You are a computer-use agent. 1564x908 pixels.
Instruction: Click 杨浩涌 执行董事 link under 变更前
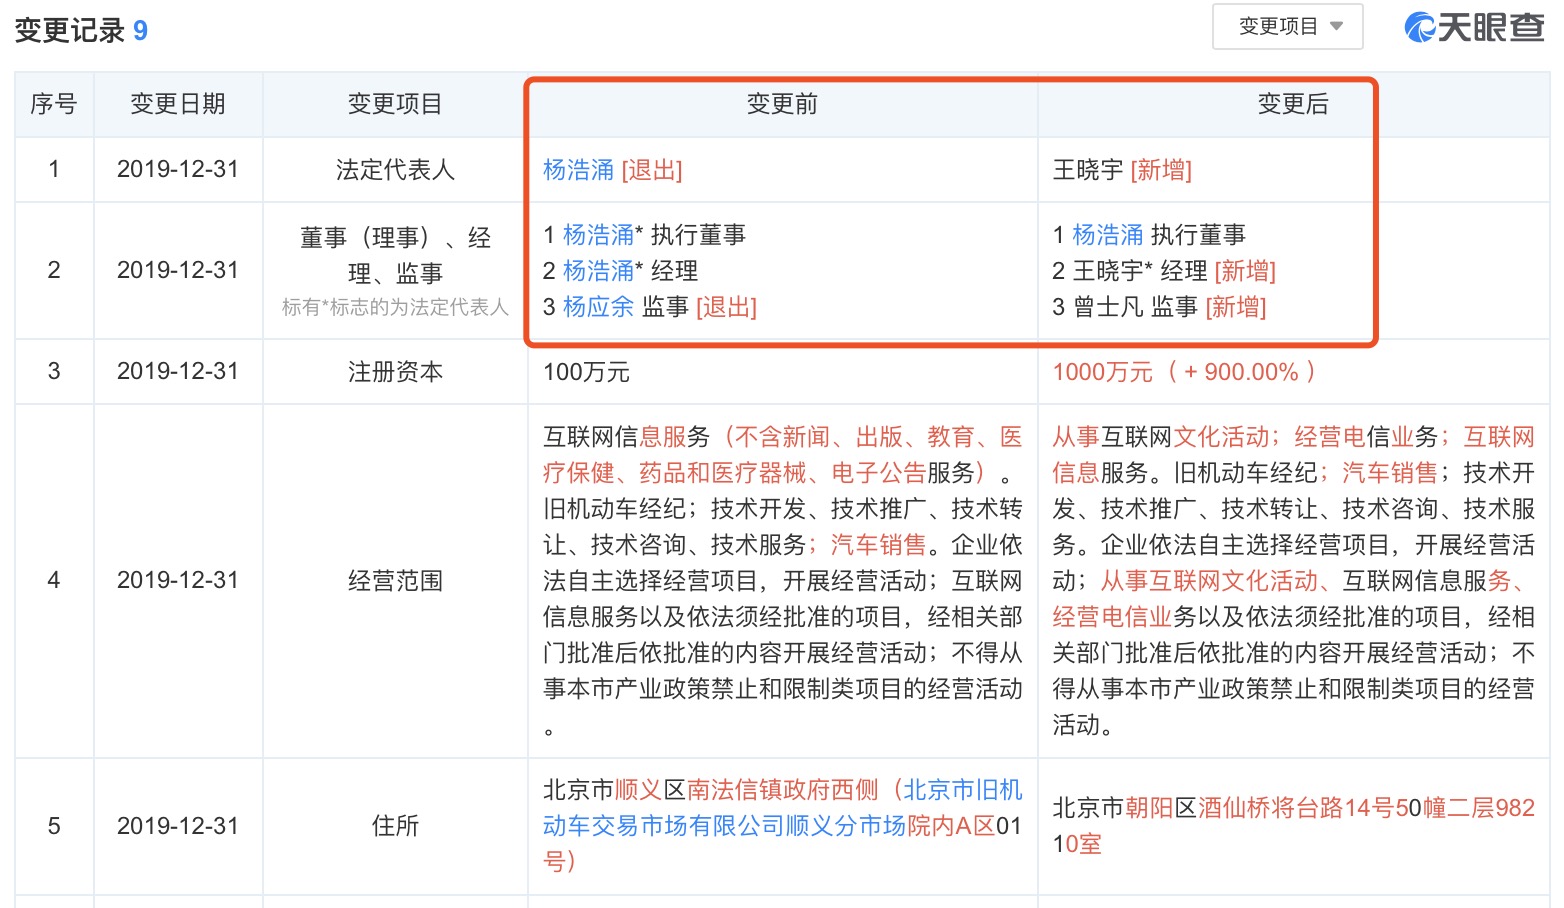point(598,235)
